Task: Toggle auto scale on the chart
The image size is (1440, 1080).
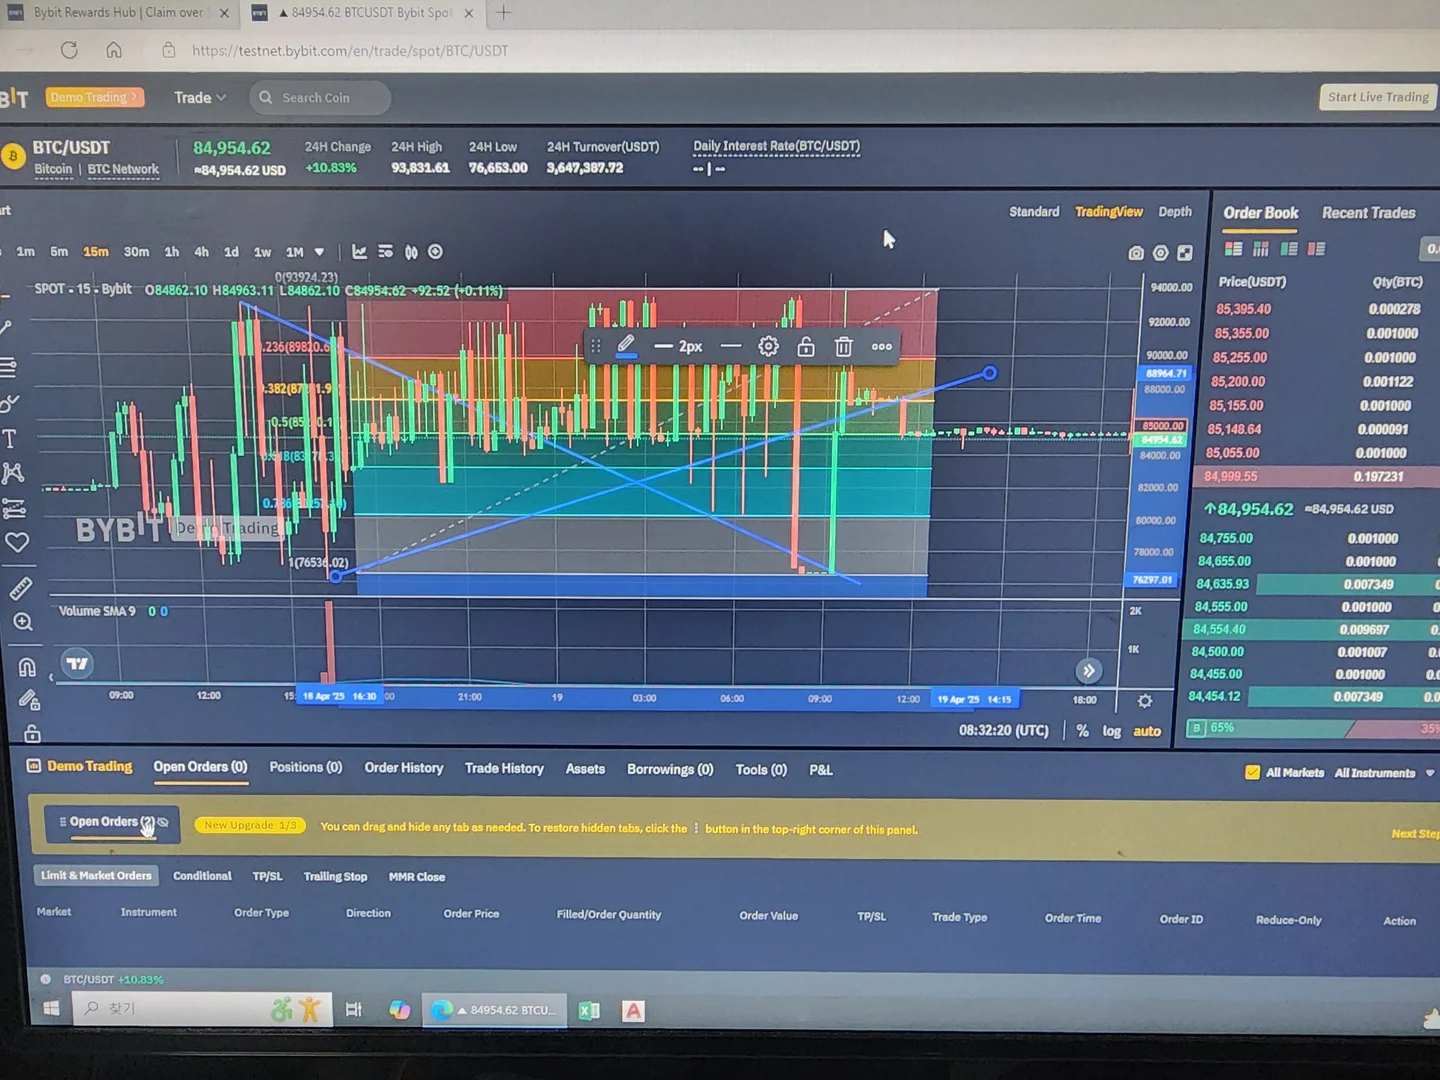Action: click(x=1147, y=731)
